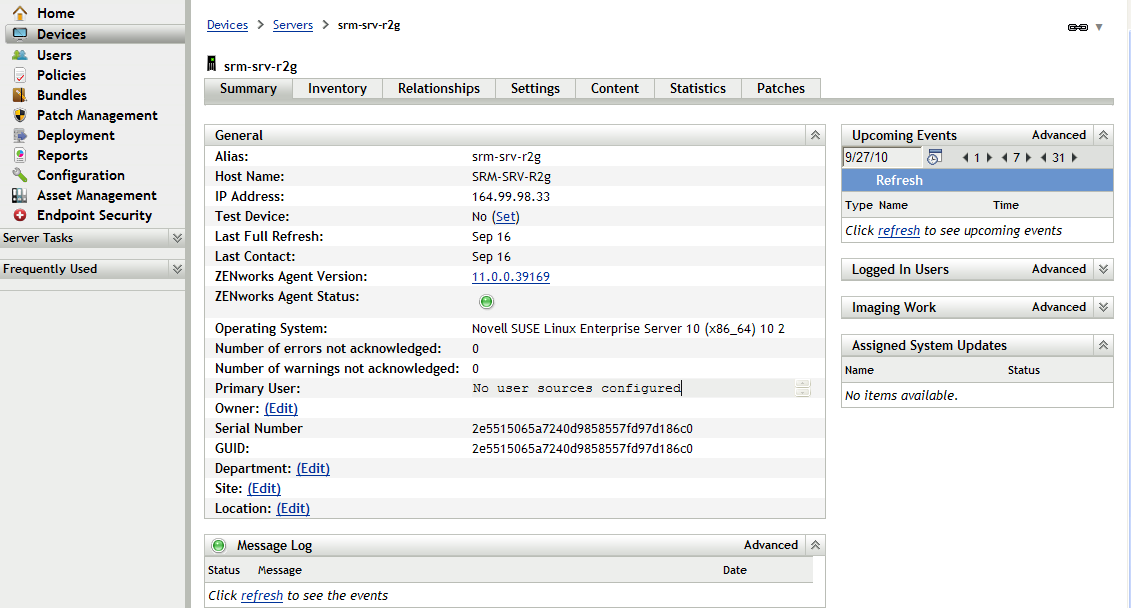The width and height of the screenshot is (1131, 608).
Task: Click the green ZENworks Agent Status indicator
Action: (486, 301)
